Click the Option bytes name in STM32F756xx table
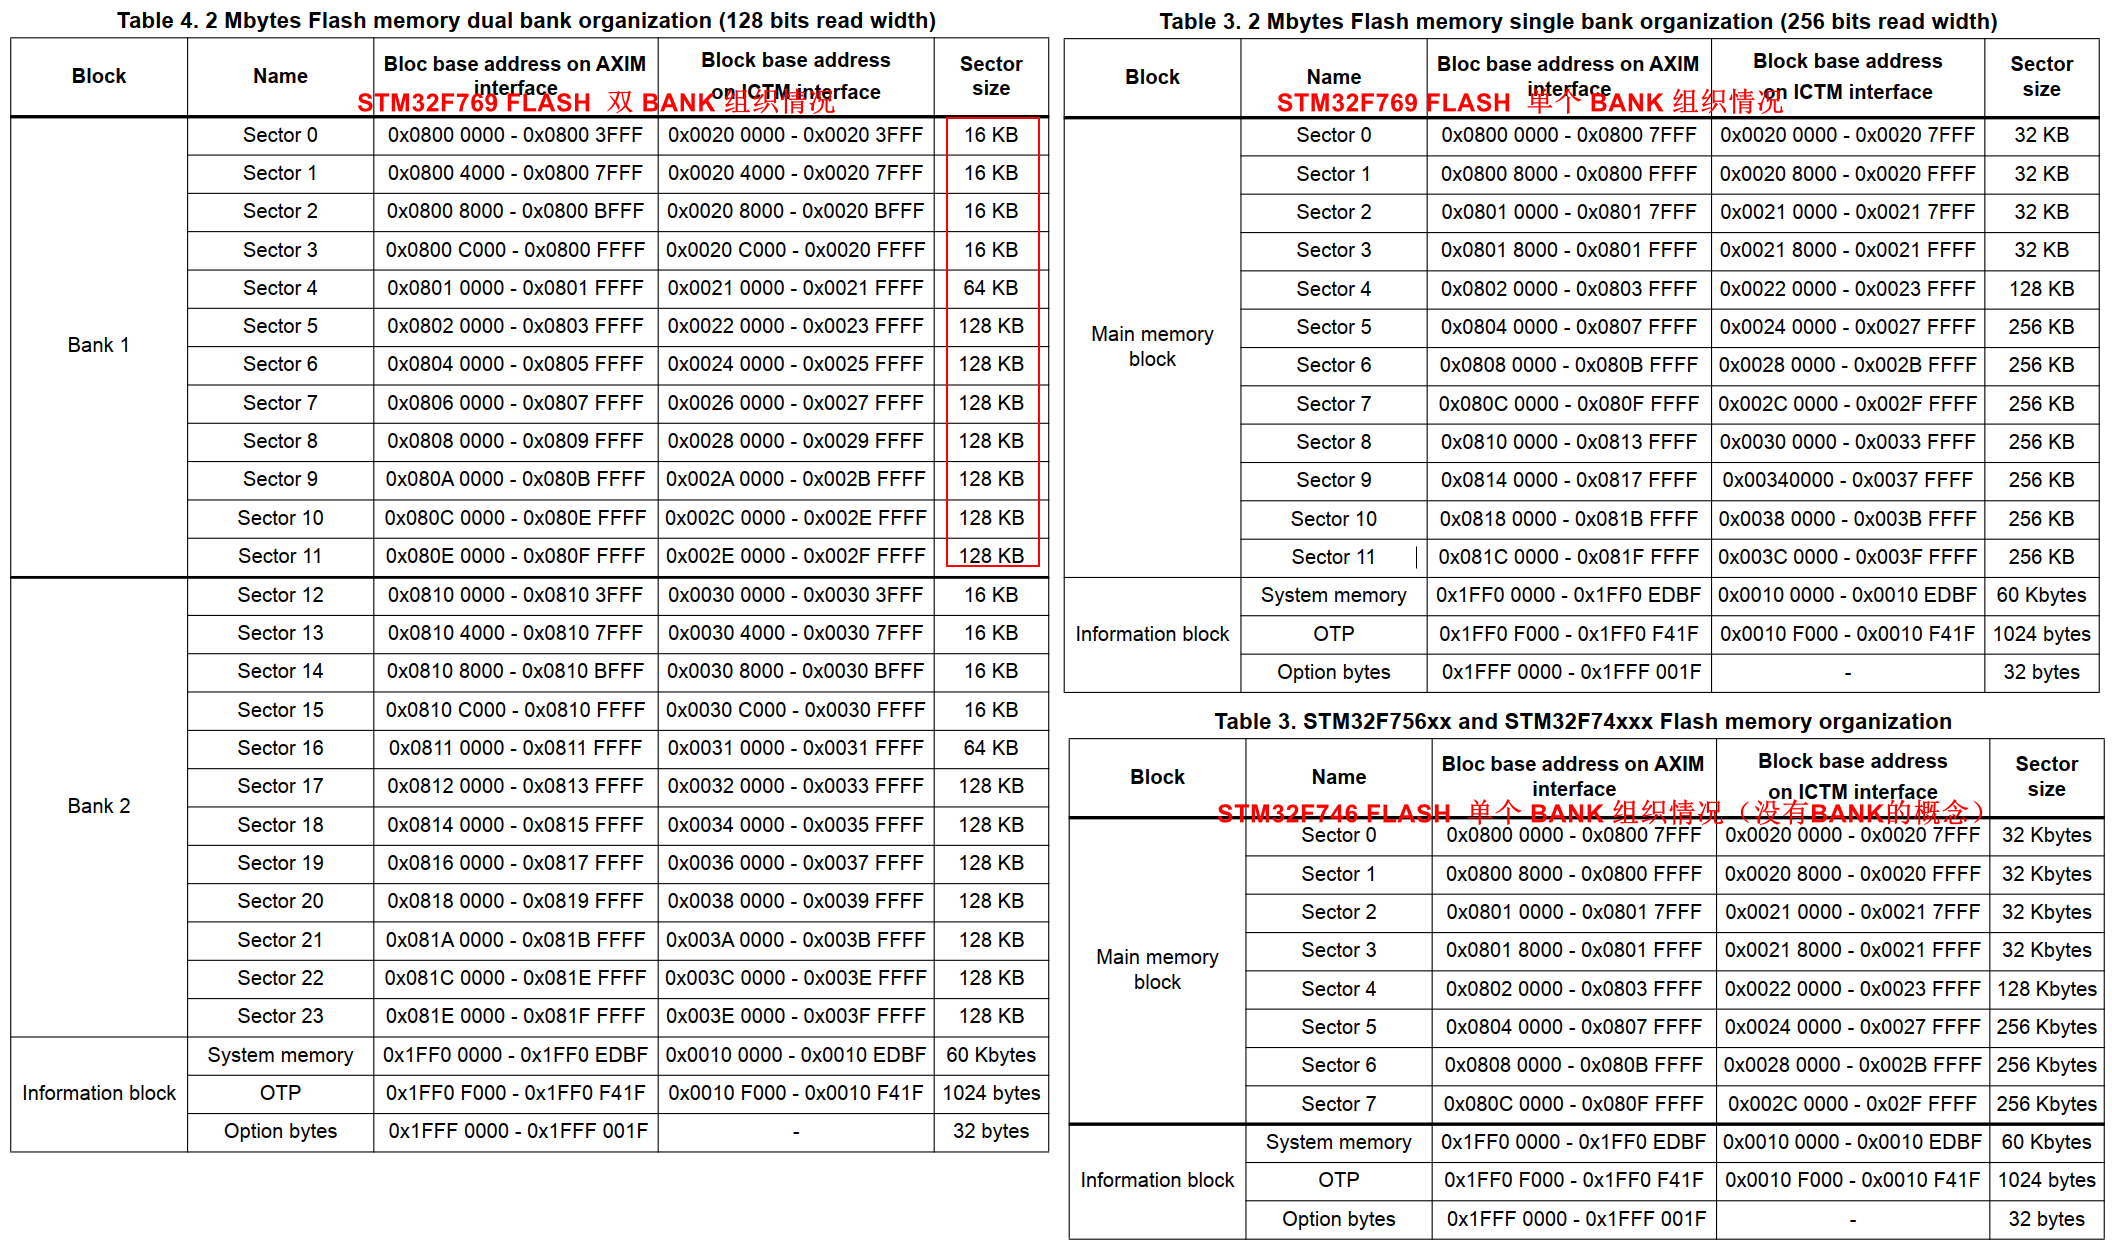The height and width of the screenshot is (1247, 2112). [1338, 1219]
